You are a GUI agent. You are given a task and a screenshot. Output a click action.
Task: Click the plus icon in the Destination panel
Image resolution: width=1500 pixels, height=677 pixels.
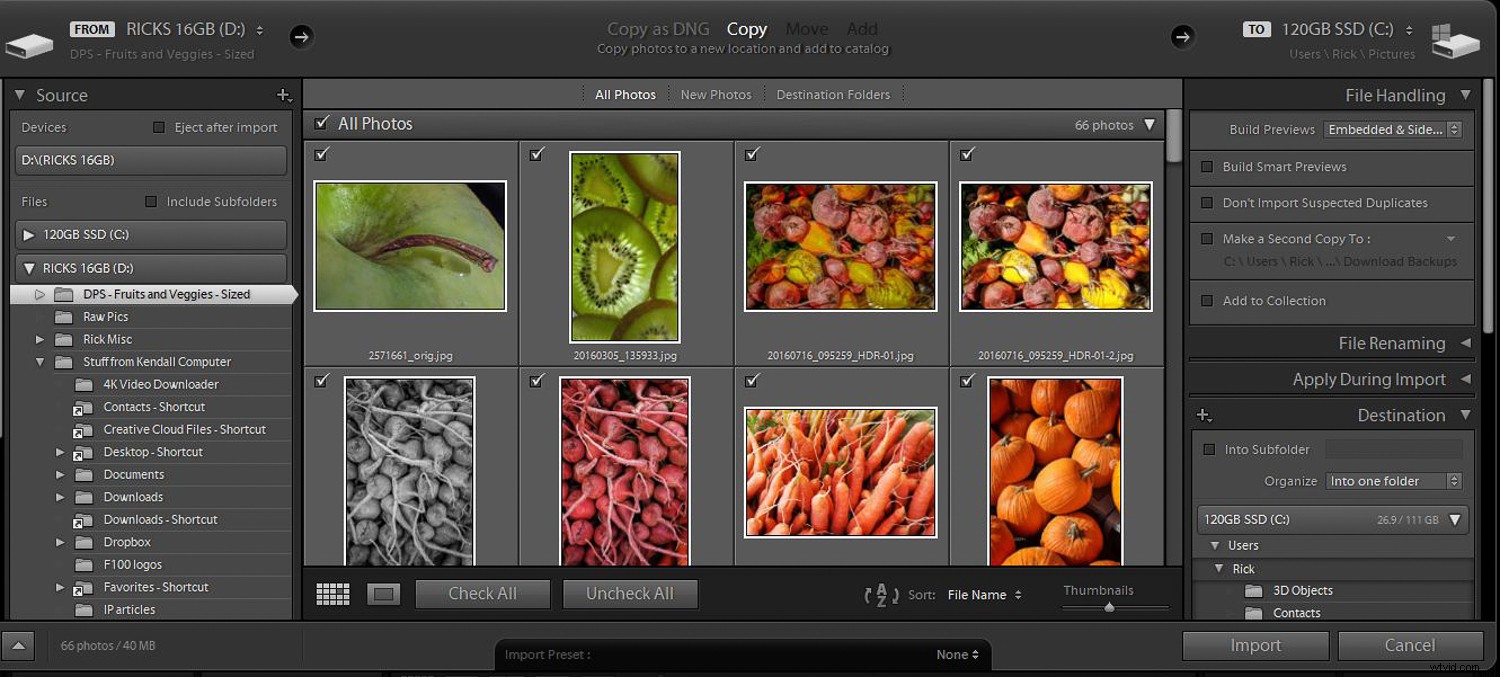pyautogui.click(x=1204, y=414)
